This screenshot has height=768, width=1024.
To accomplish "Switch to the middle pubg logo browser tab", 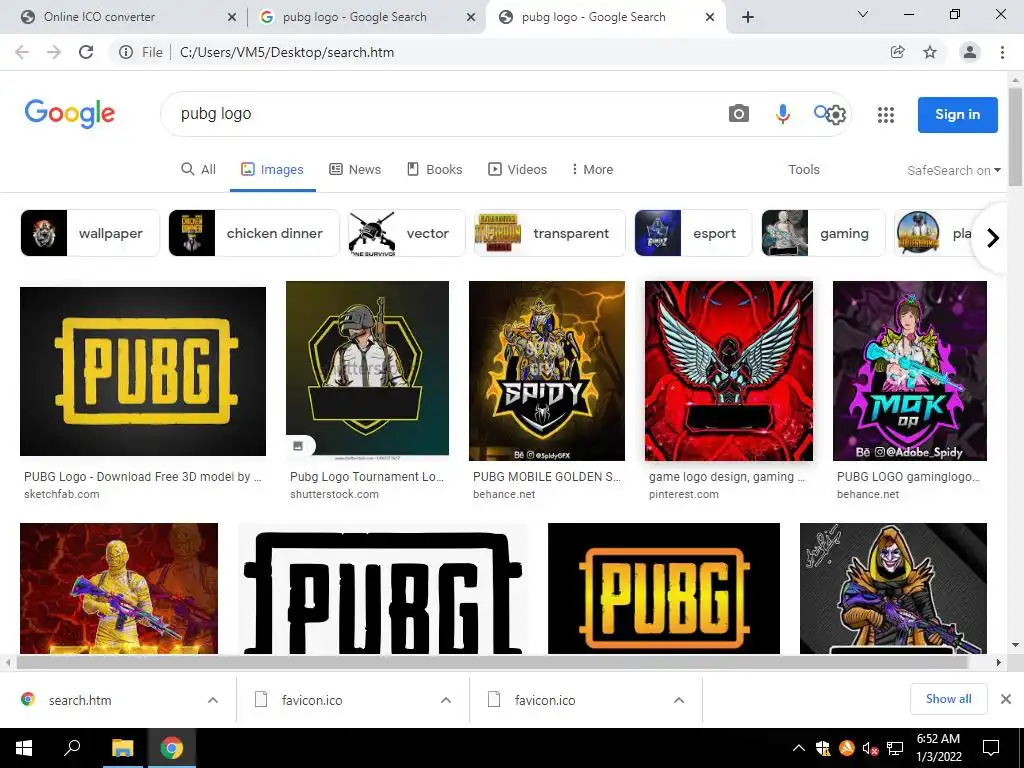I will pyautogui.click(x=366, y=17).
